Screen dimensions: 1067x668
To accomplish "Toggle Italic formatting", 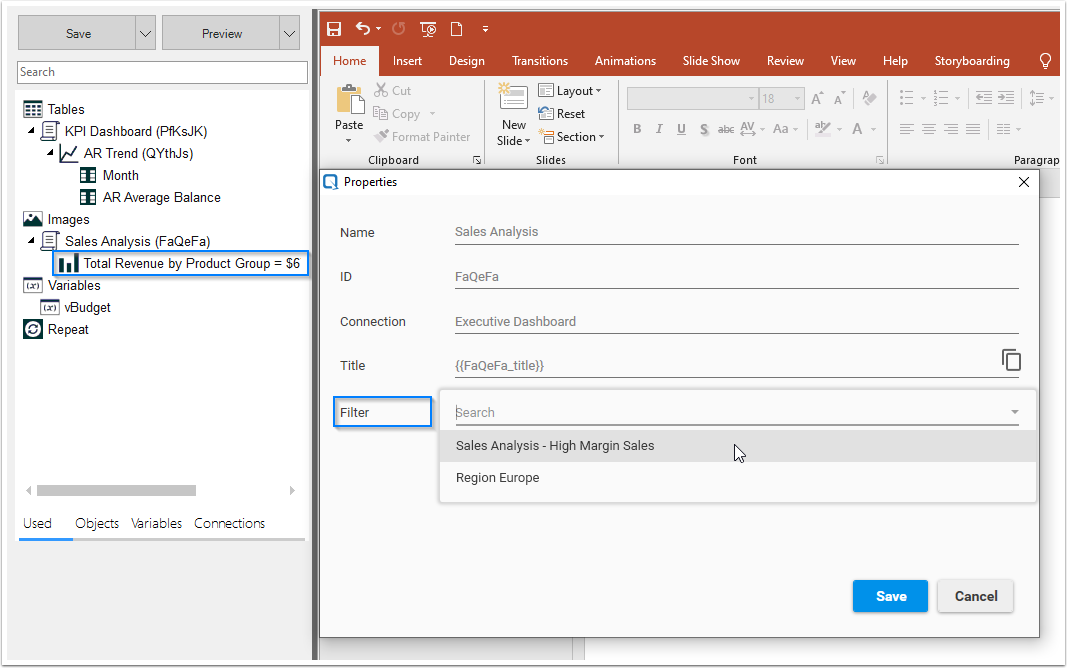I will 659,129.
